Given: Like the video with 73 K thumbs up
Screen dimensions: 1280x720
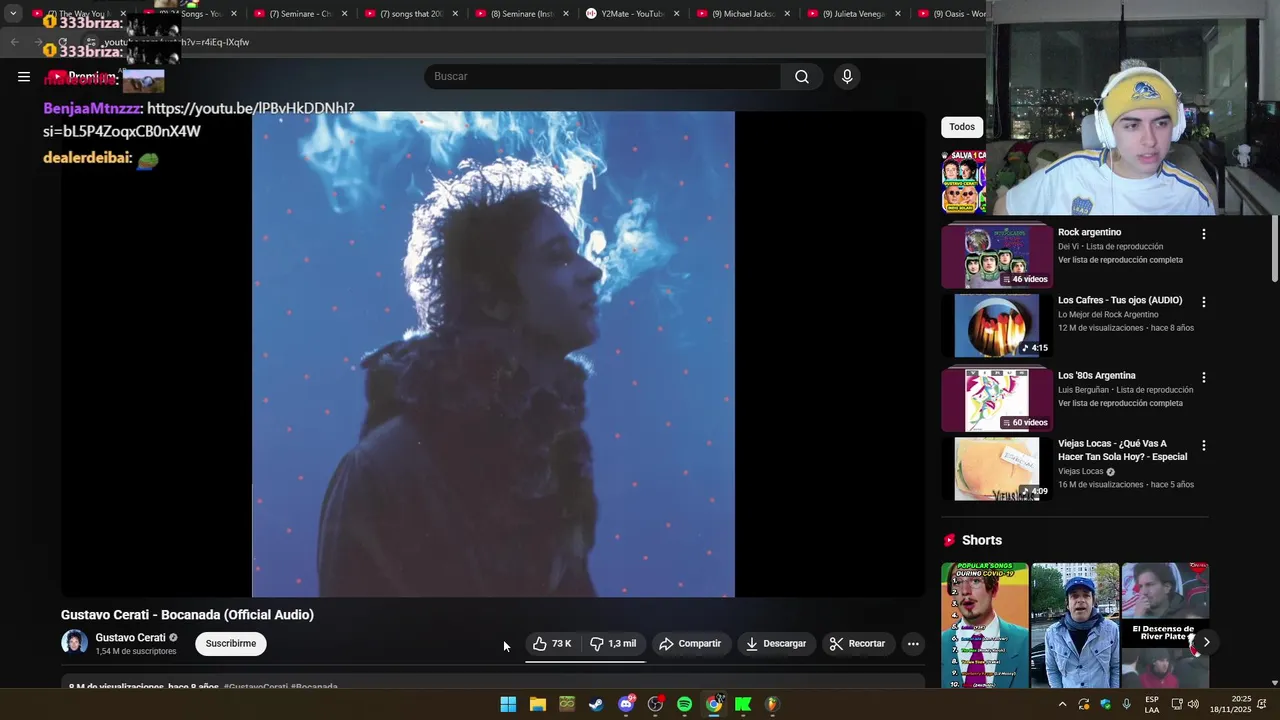Looking at the screenshot, I should [x=552, y=644].
